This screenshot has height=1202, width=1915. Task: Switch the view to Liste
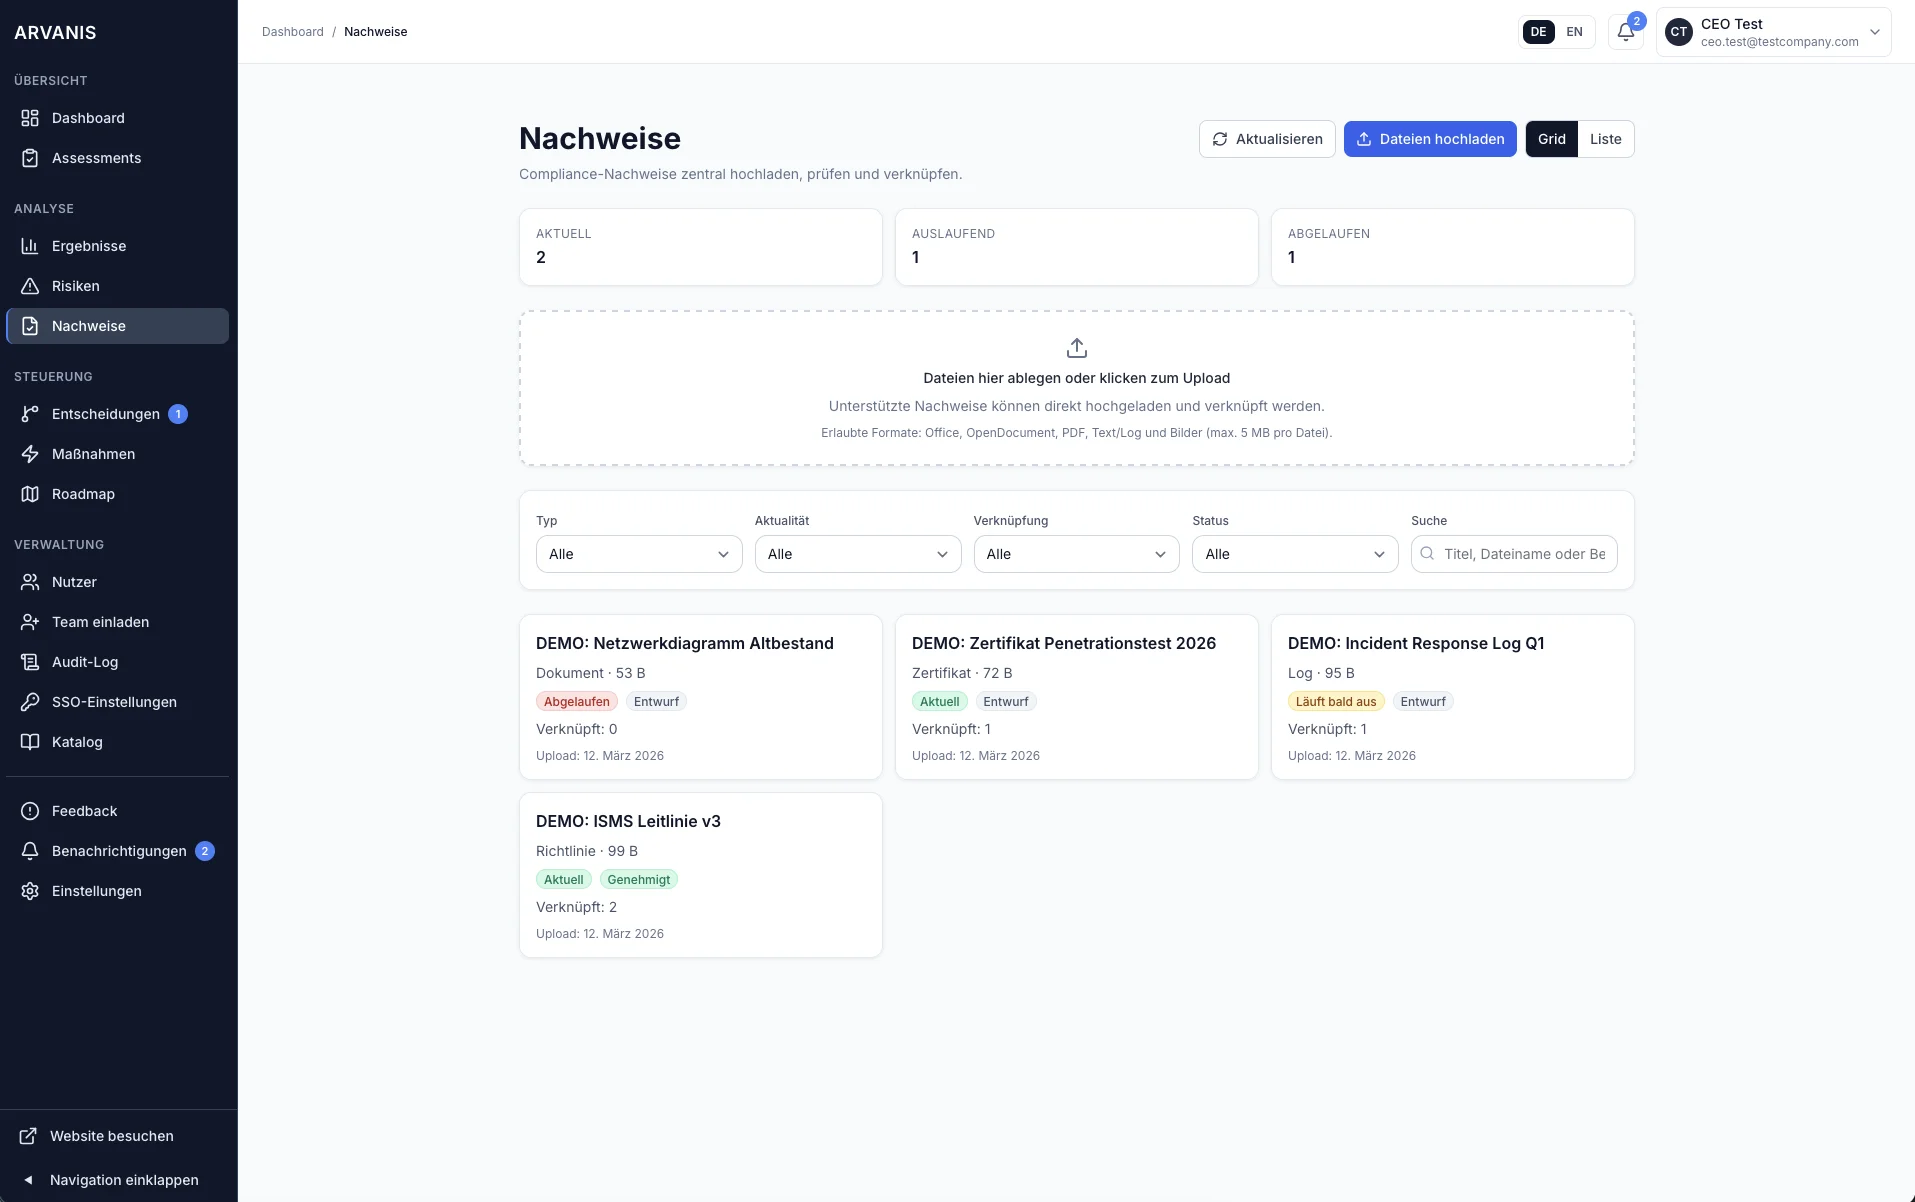(1605, 138)
